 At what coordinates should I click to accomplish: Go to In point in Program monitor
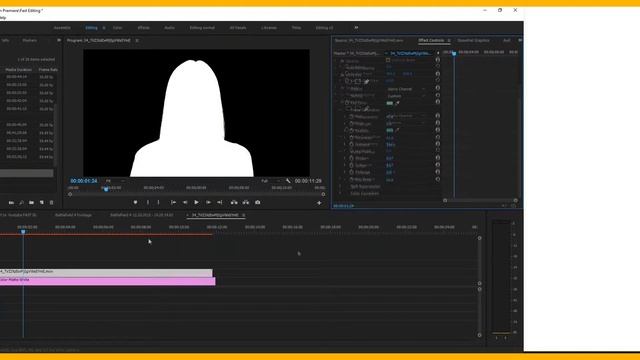point(173,202)
